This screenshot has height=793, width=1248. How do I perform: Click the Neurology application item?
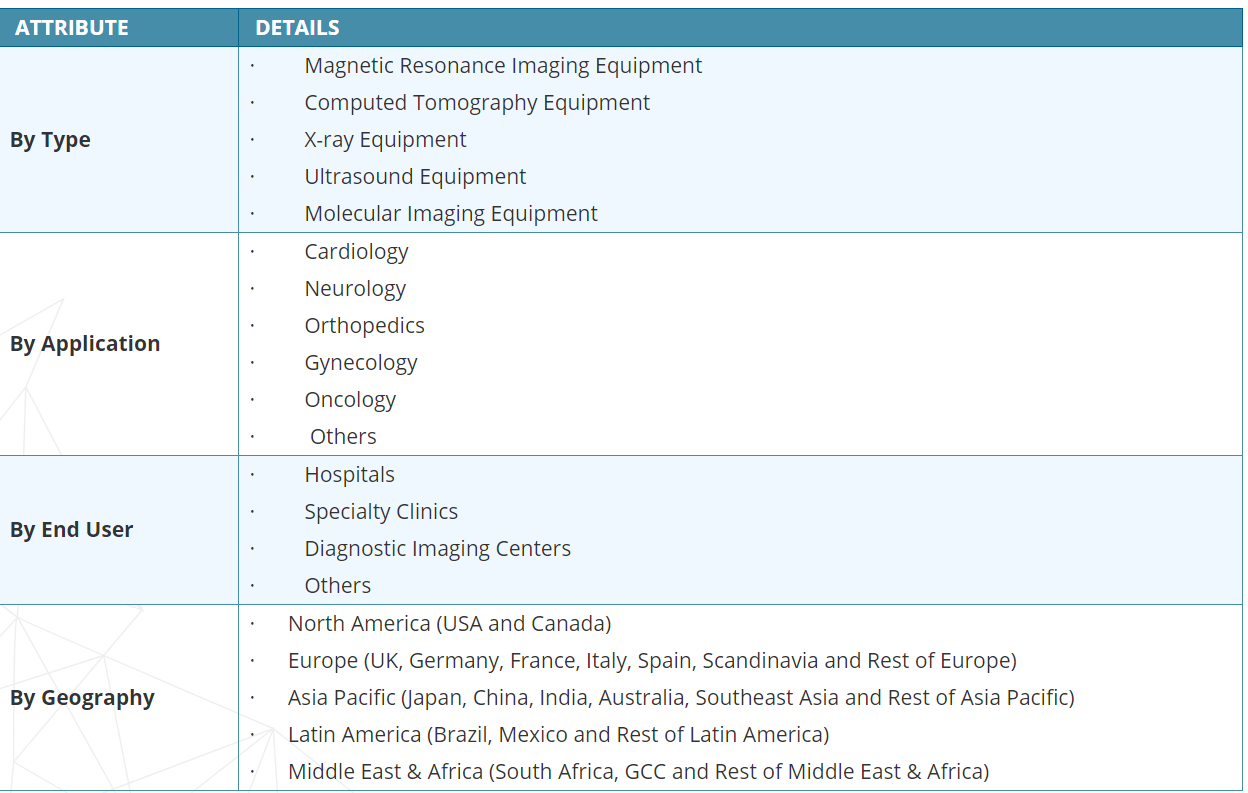click(355, 289)
